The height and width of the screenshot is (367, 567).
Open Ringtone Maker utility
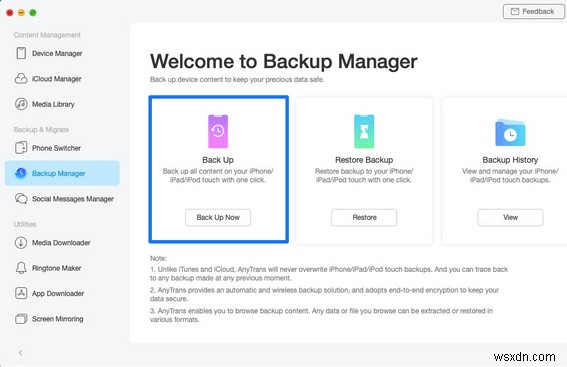(62, 268)
